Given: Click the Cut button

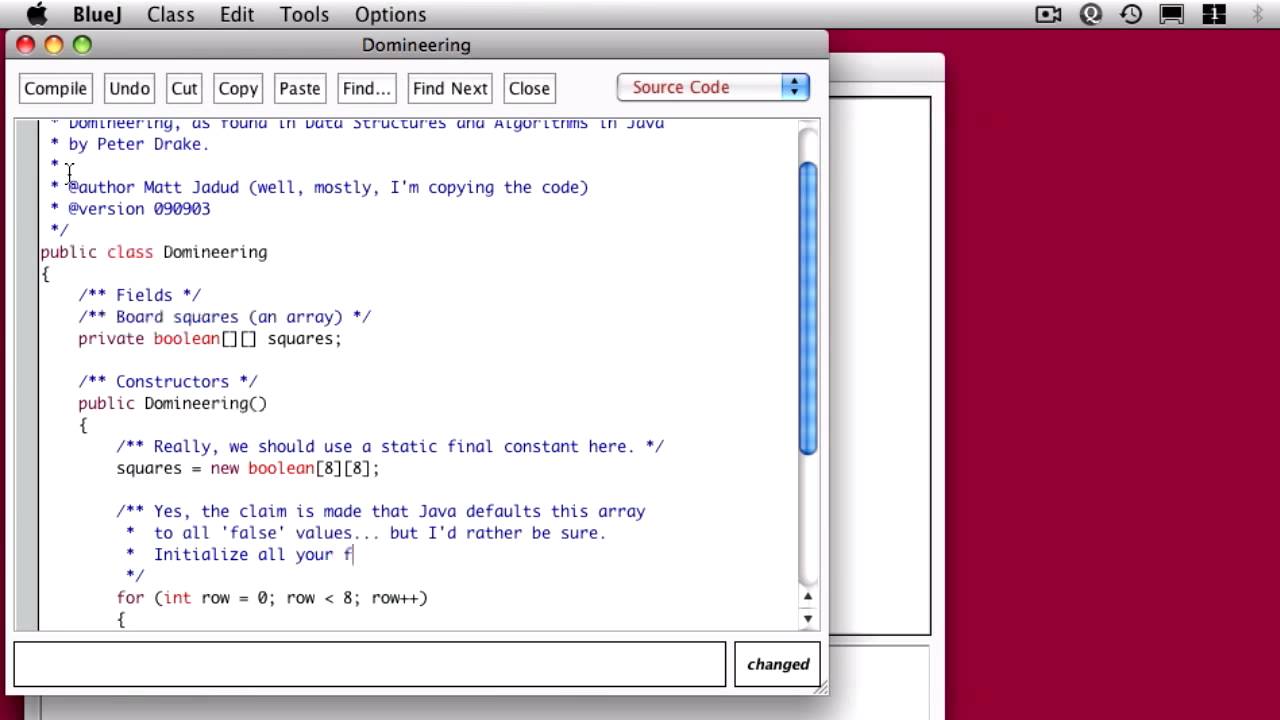Looking at the screenshot, I should pos(184,88).
